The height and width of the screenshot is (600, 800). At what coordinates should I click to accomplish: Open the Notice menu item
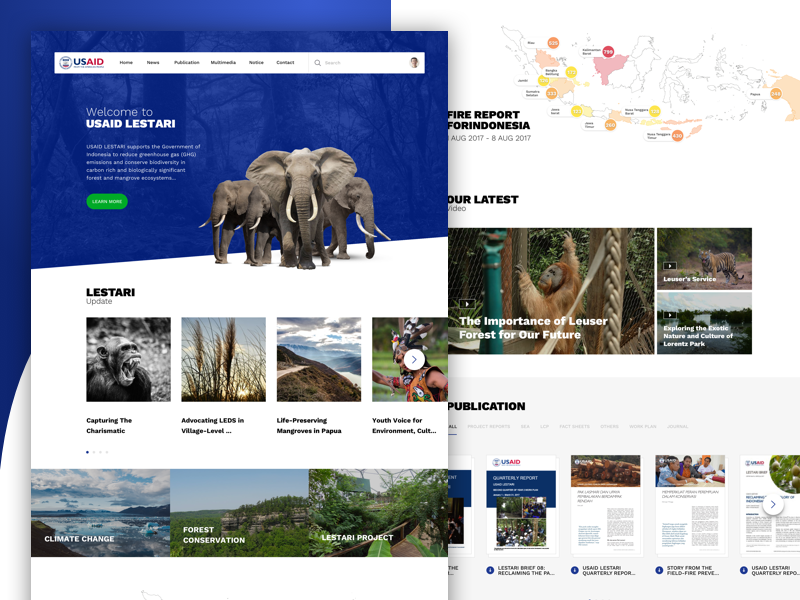[x=256, y=62]
